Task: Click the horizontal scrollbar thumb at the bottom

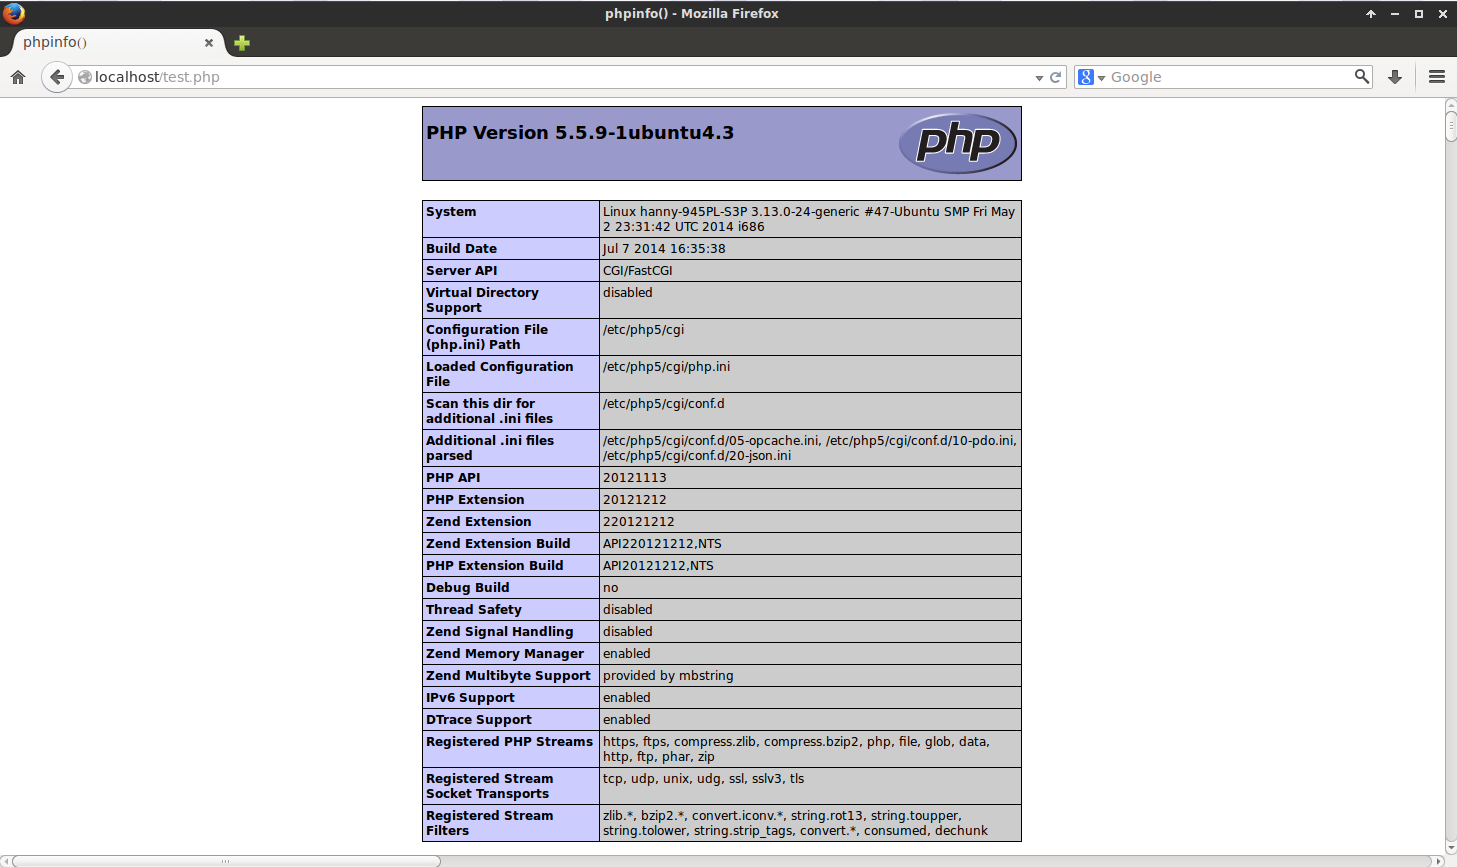Action: point(226,861)
